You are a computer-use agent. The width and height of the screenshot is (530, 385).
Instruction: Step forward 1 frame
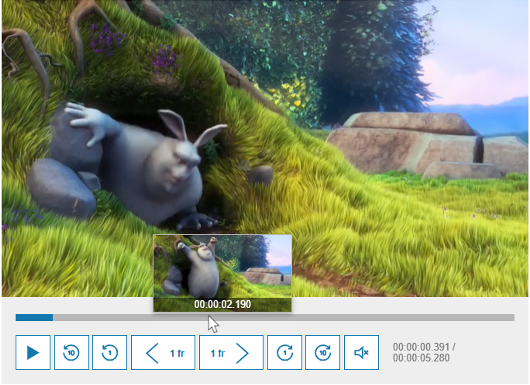231,353
